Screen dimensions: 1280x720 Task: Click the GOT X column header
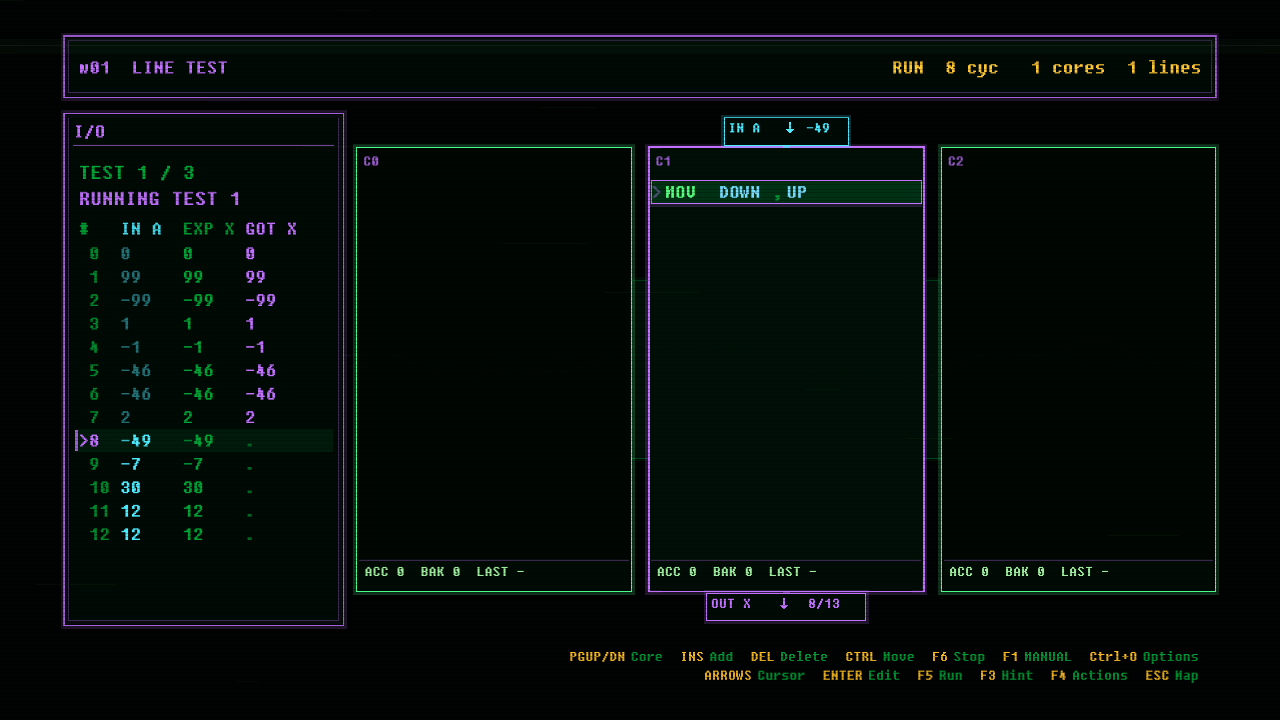pyautogui.click(x=271, y=229)
